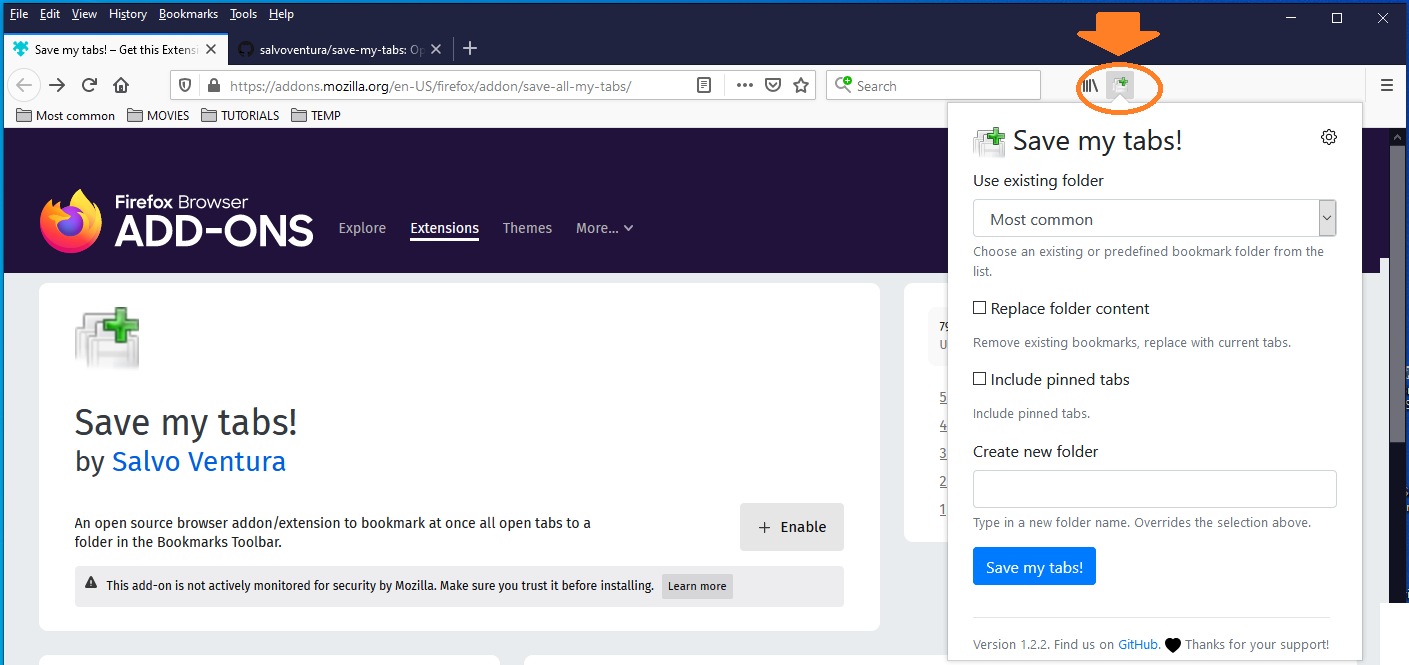This screenshot has width=1409, height=665.
Task: Open the GitHub link in popup footer
Action: tap(1139, 644)
